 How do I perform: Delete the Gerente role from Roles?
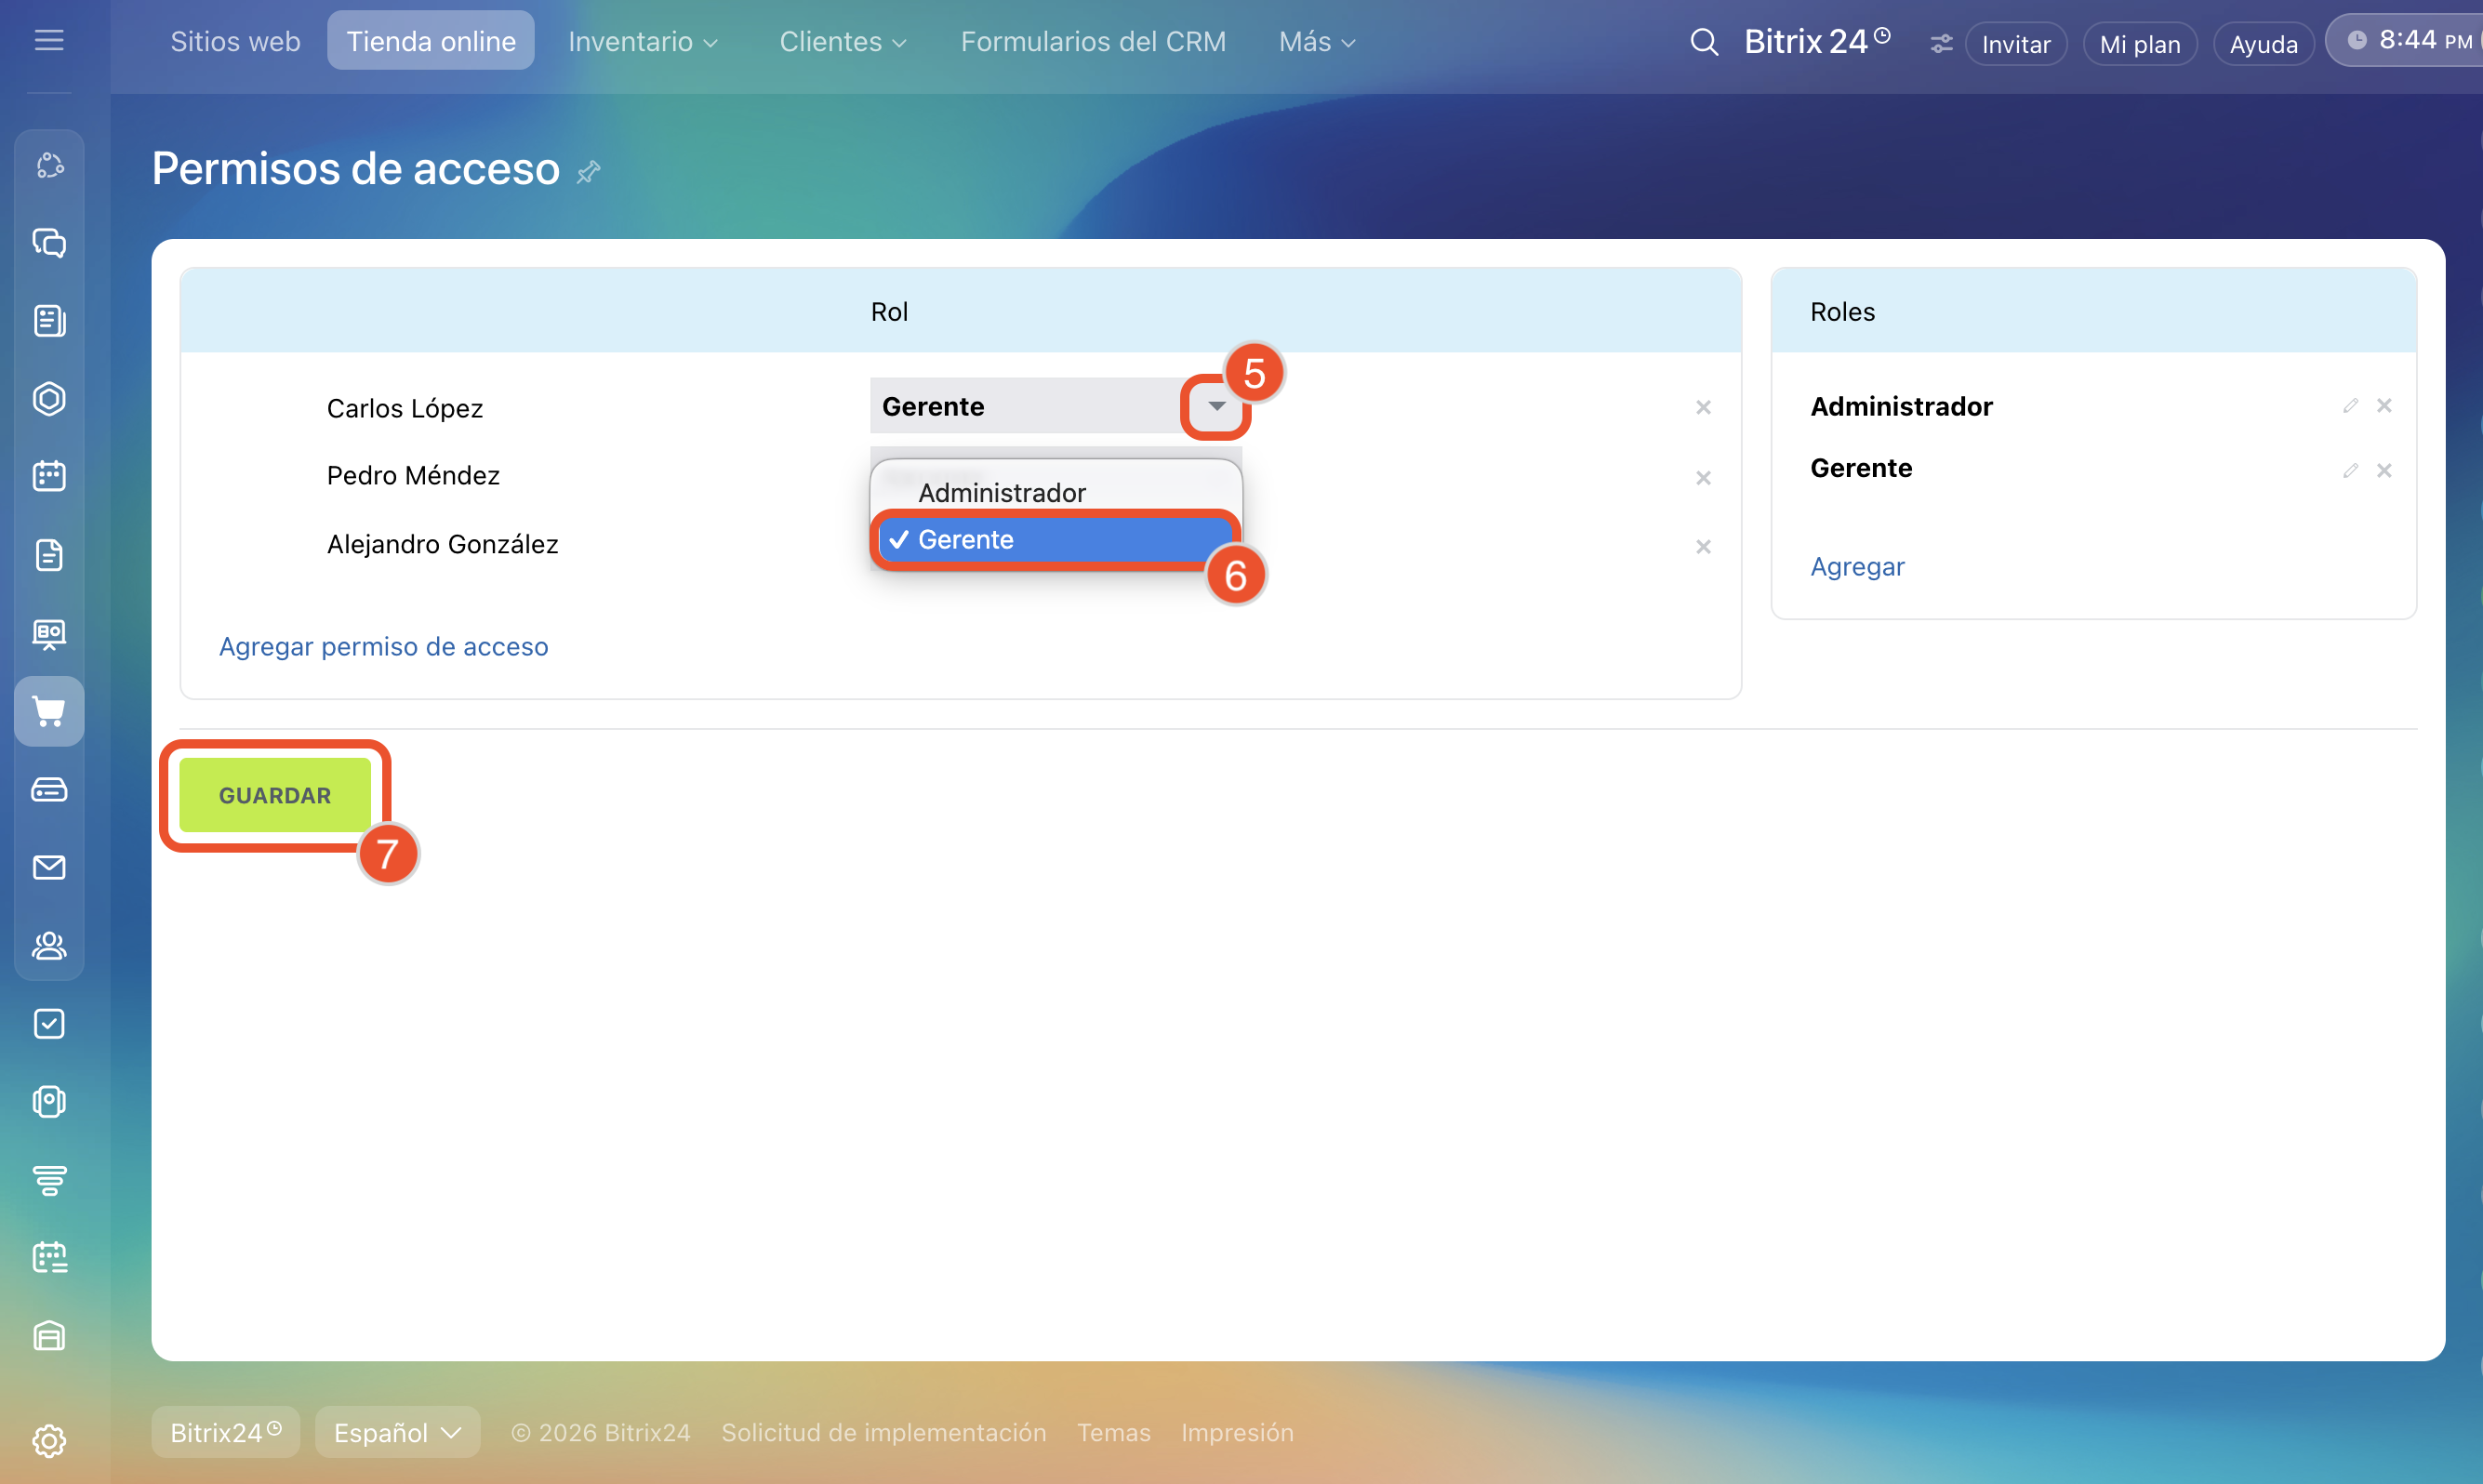(2384, 471)
